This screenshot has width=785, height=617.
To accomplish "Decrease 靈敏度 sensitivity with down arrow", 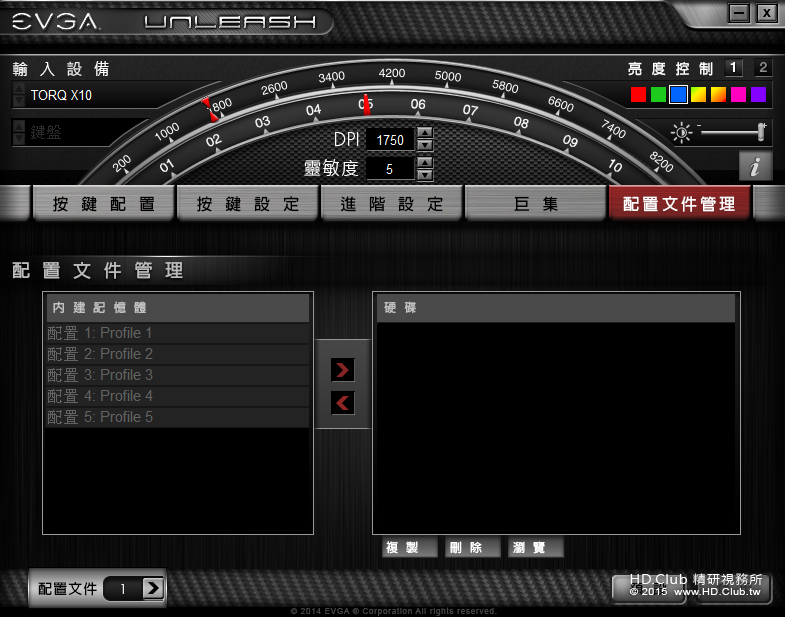I will coord(425,175).
